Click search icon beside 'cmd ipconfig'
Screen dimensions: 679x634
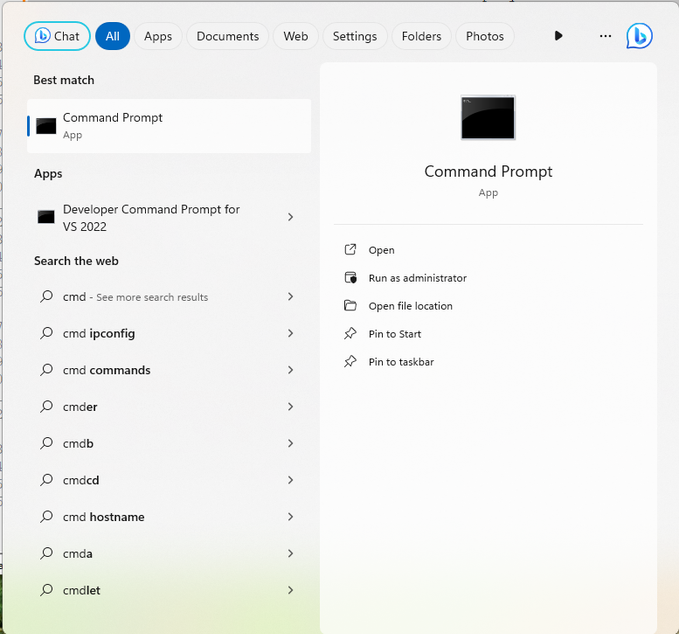tap(46, 333)
